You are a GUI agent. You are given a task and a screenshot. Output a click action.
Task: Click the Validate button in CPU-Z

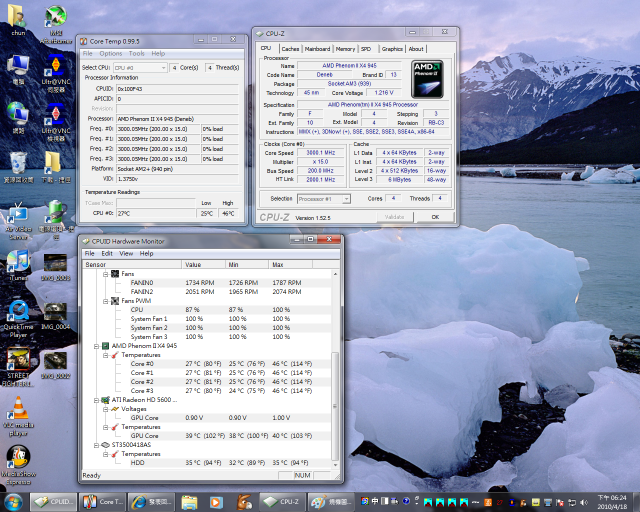394,217
